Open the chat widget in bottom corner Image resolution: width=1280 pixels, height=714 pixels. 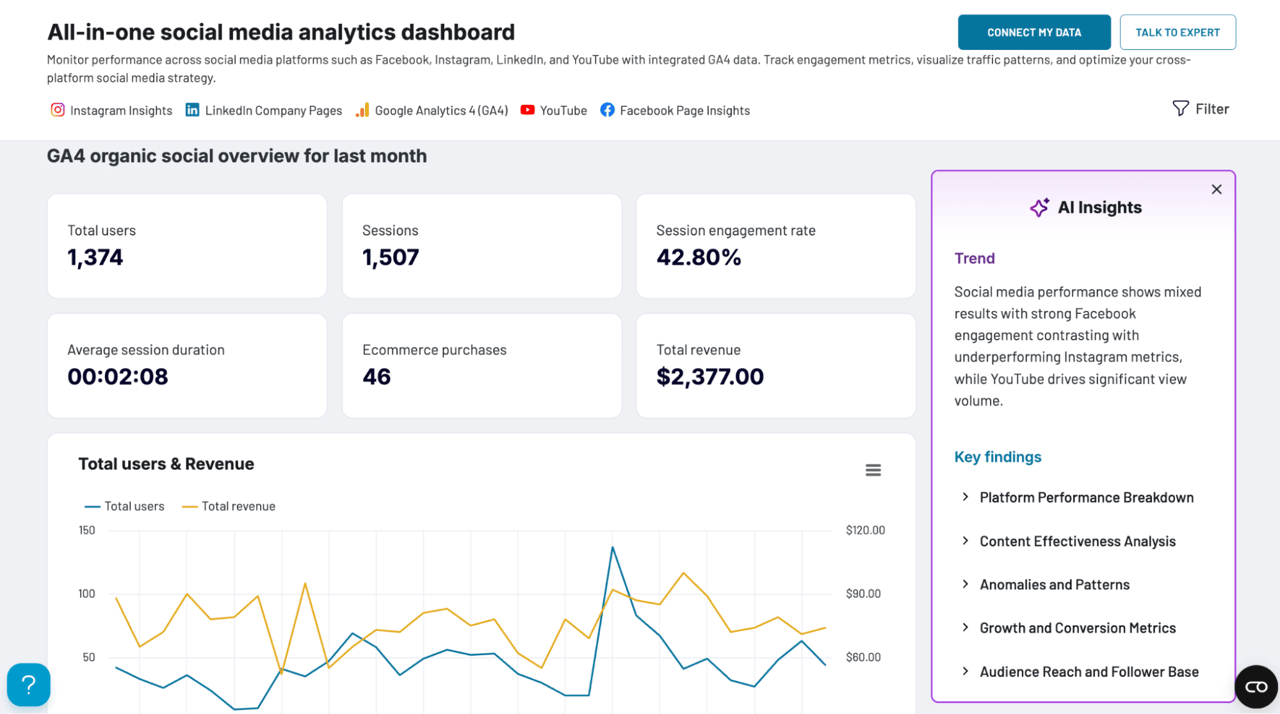[1256, 687]
